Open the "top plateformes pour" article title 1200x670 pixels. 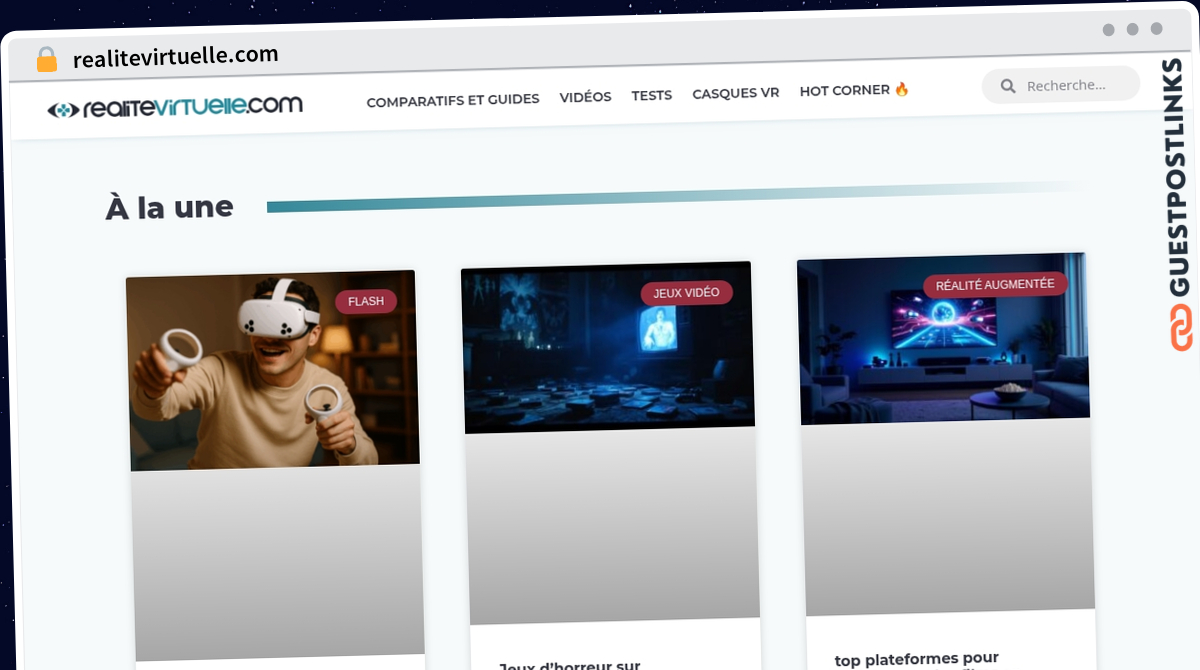click(x=917, y=659)
